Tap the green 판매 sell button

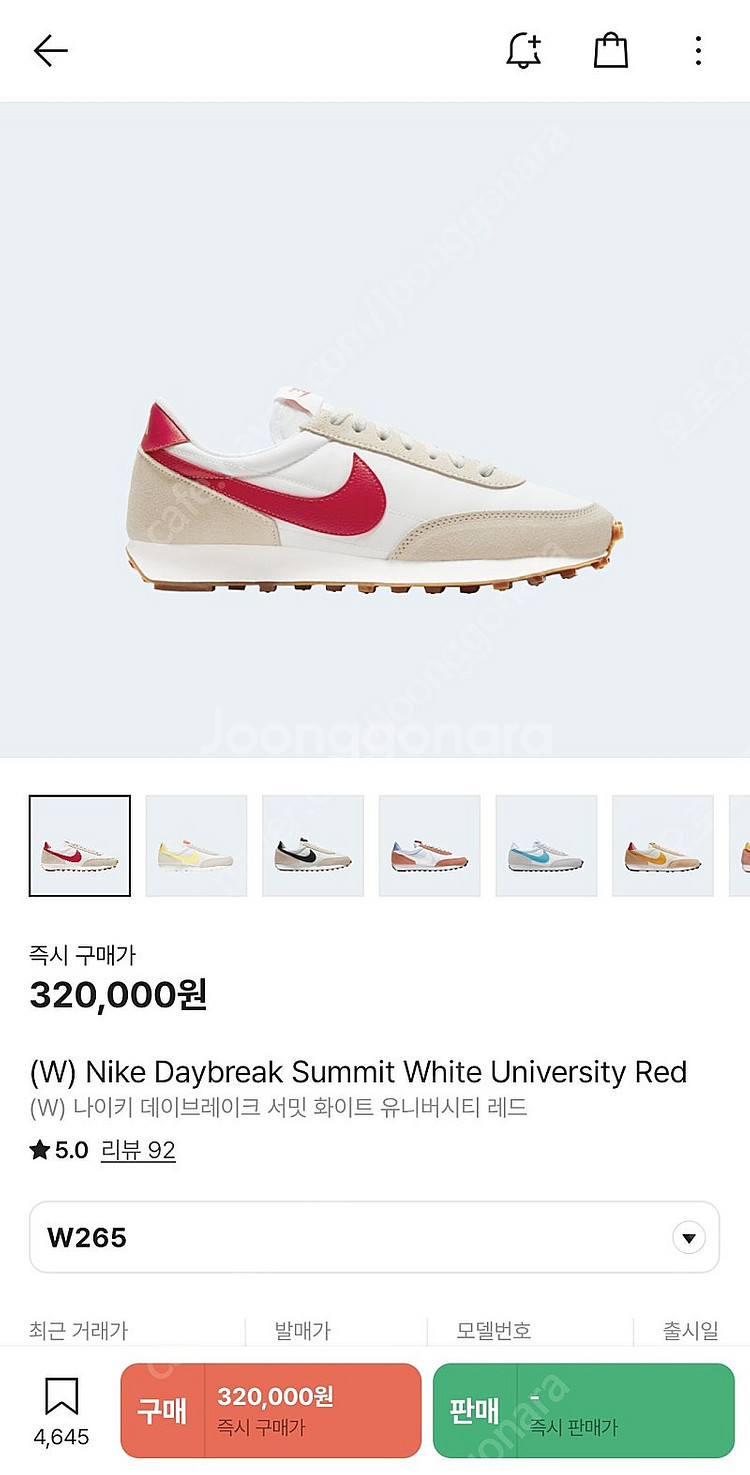pyautogui.click(x=584, y=1410)
